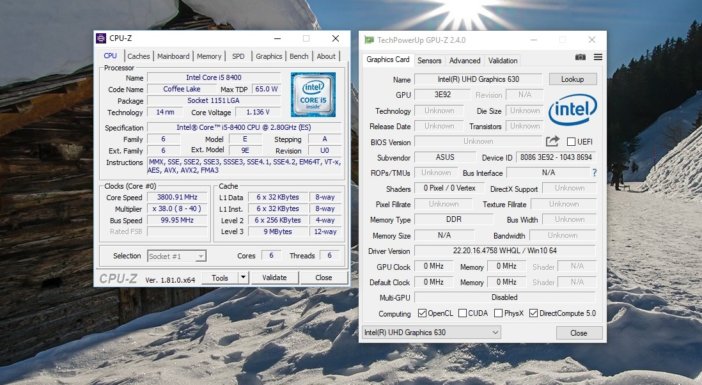Screen dimensions: 702x385
Task: Click the Instructions list in CPU-Z
Action: pyautogui.click(x=244, y=166)
